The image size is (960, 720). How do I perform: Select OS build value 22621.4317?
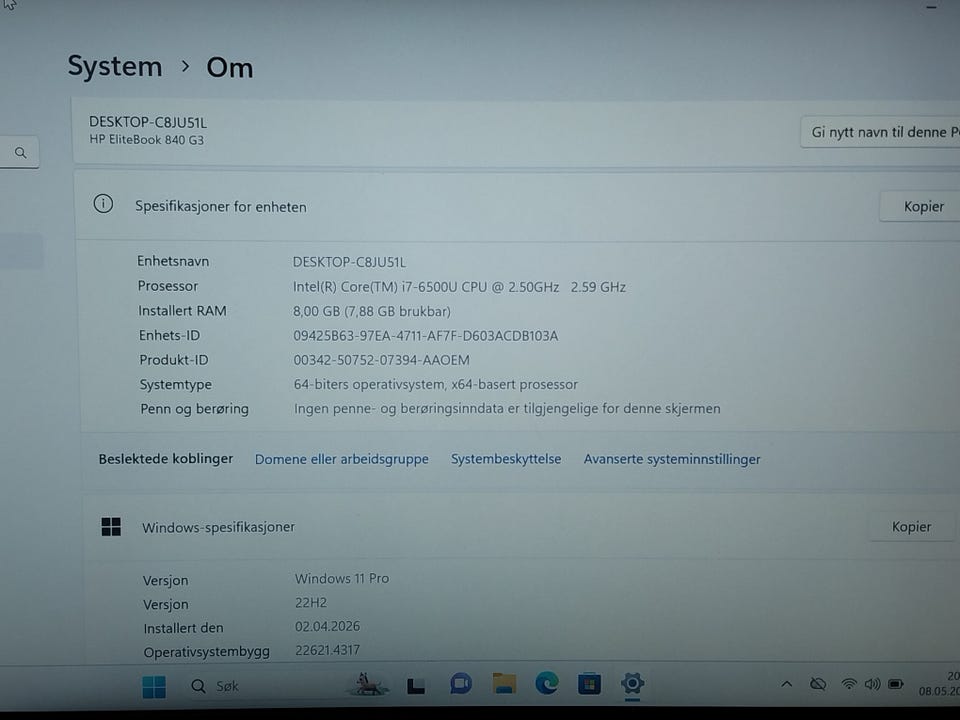click(x=328, y=650)
